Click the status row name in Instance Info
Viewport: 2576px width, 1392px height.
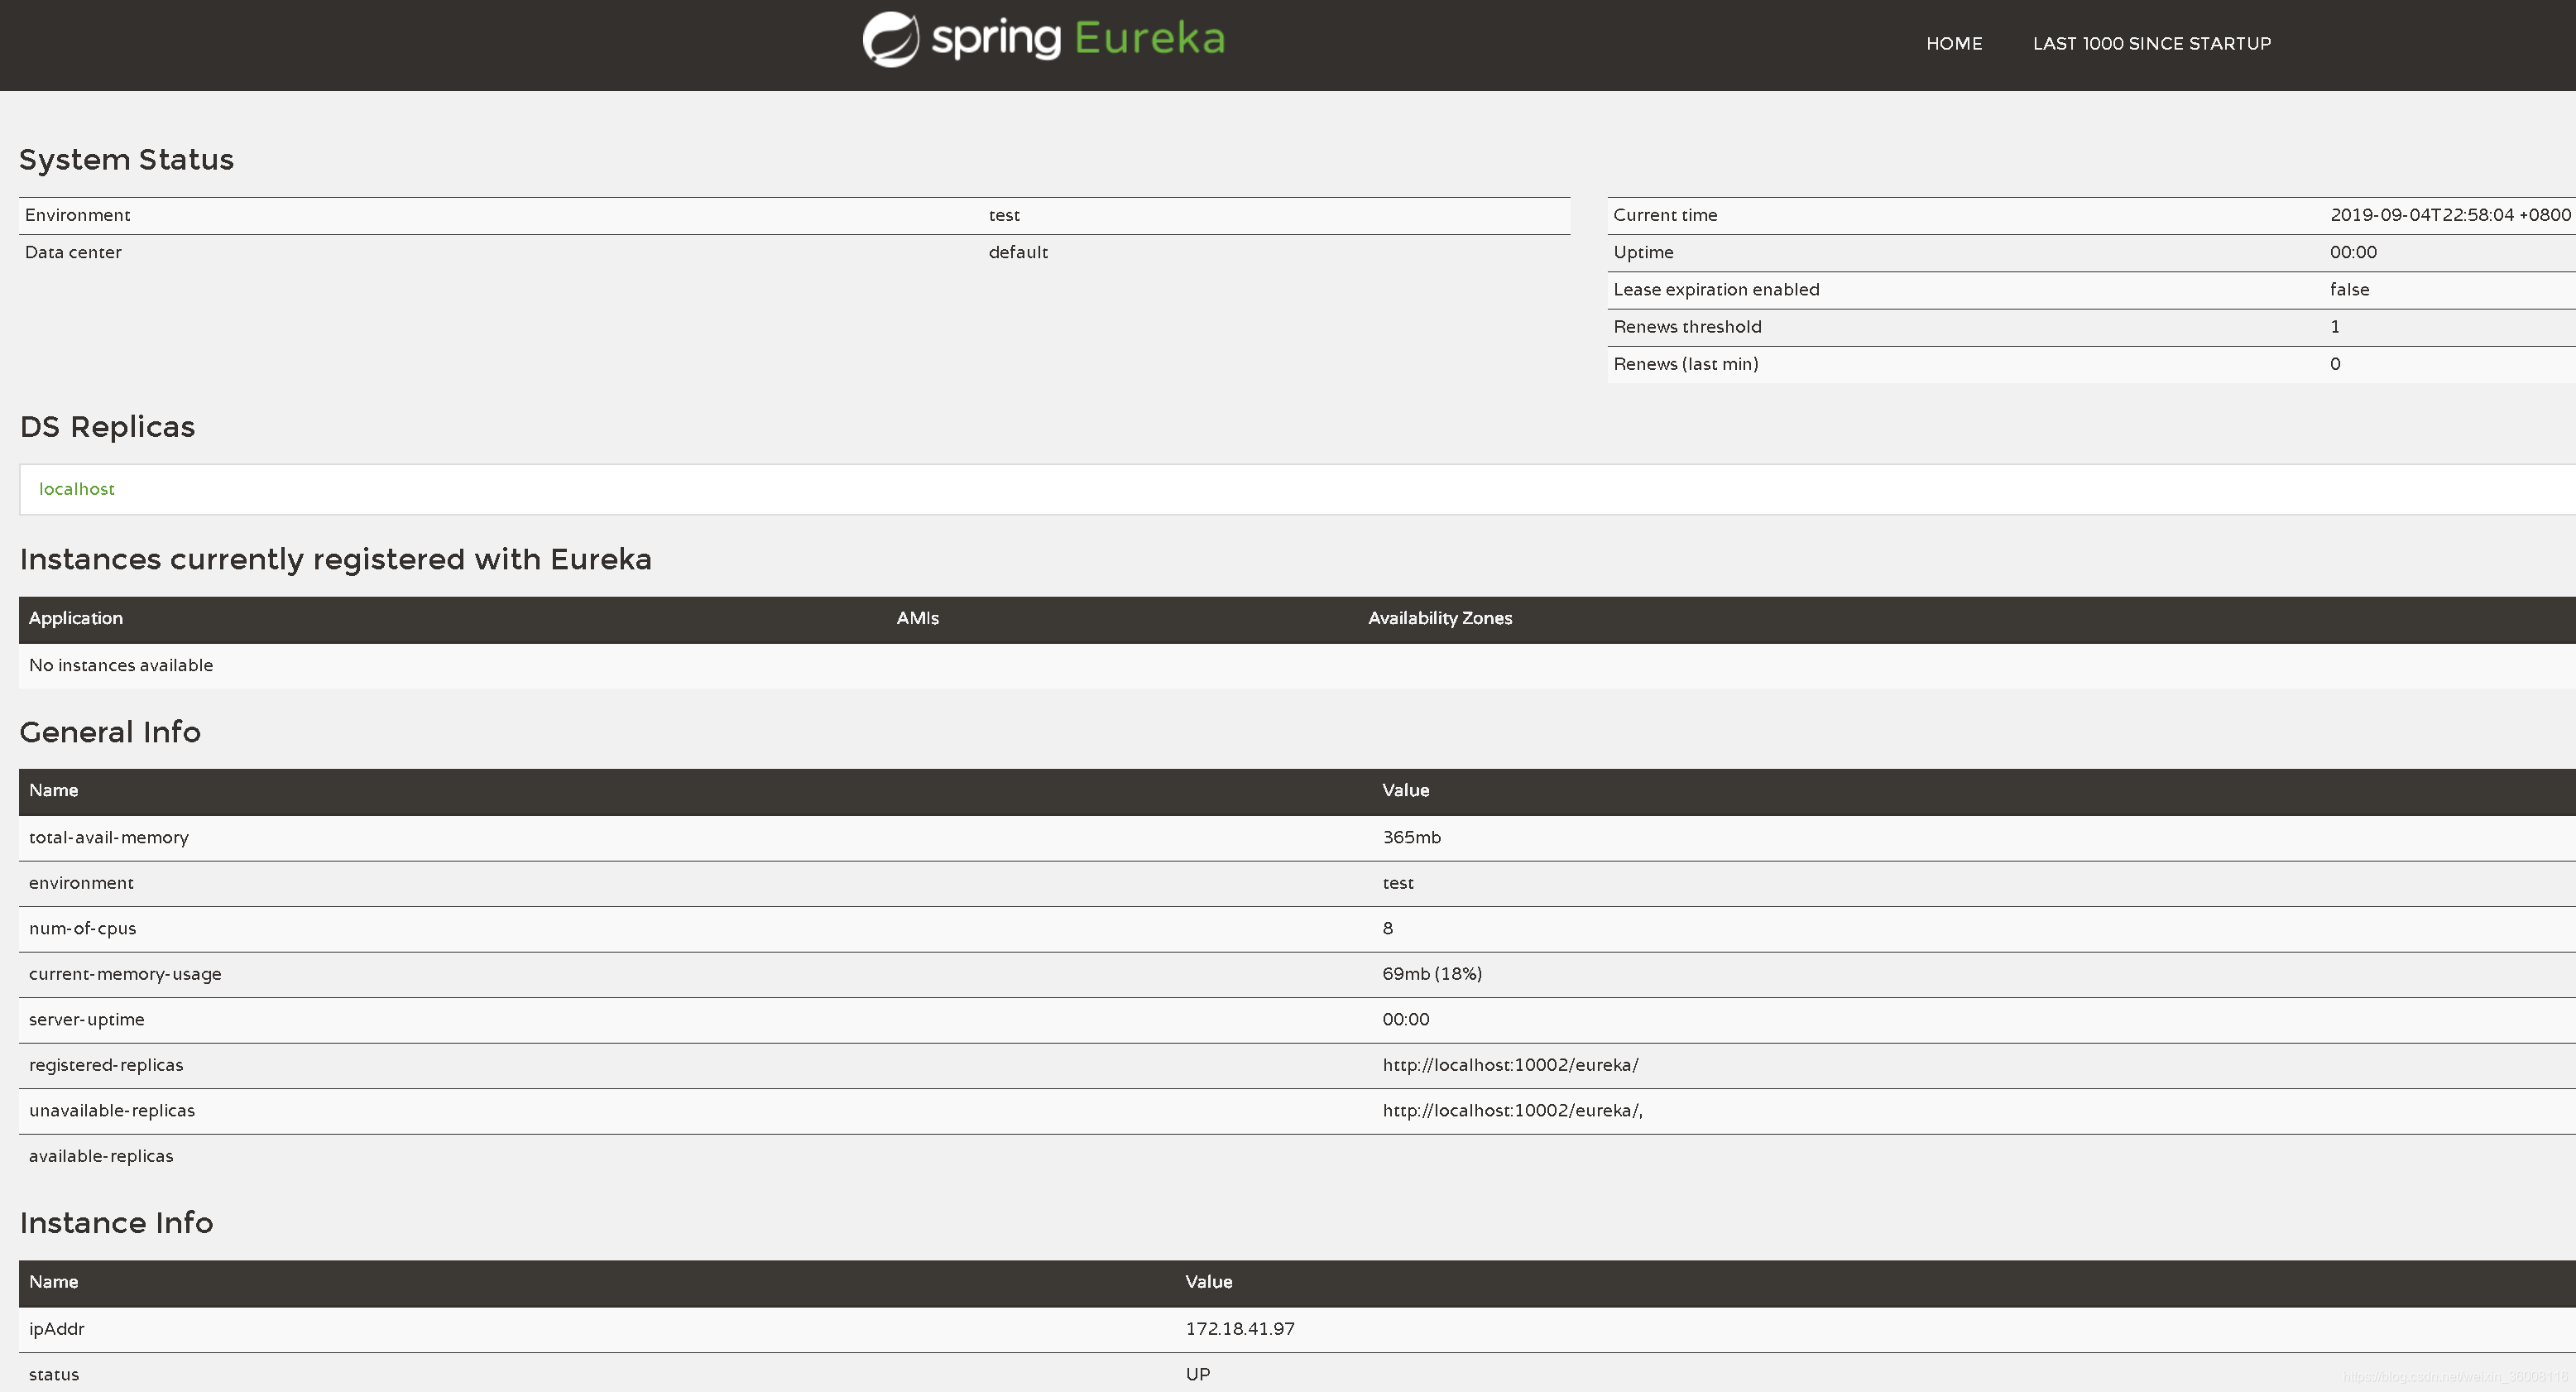coord(54,1375)
